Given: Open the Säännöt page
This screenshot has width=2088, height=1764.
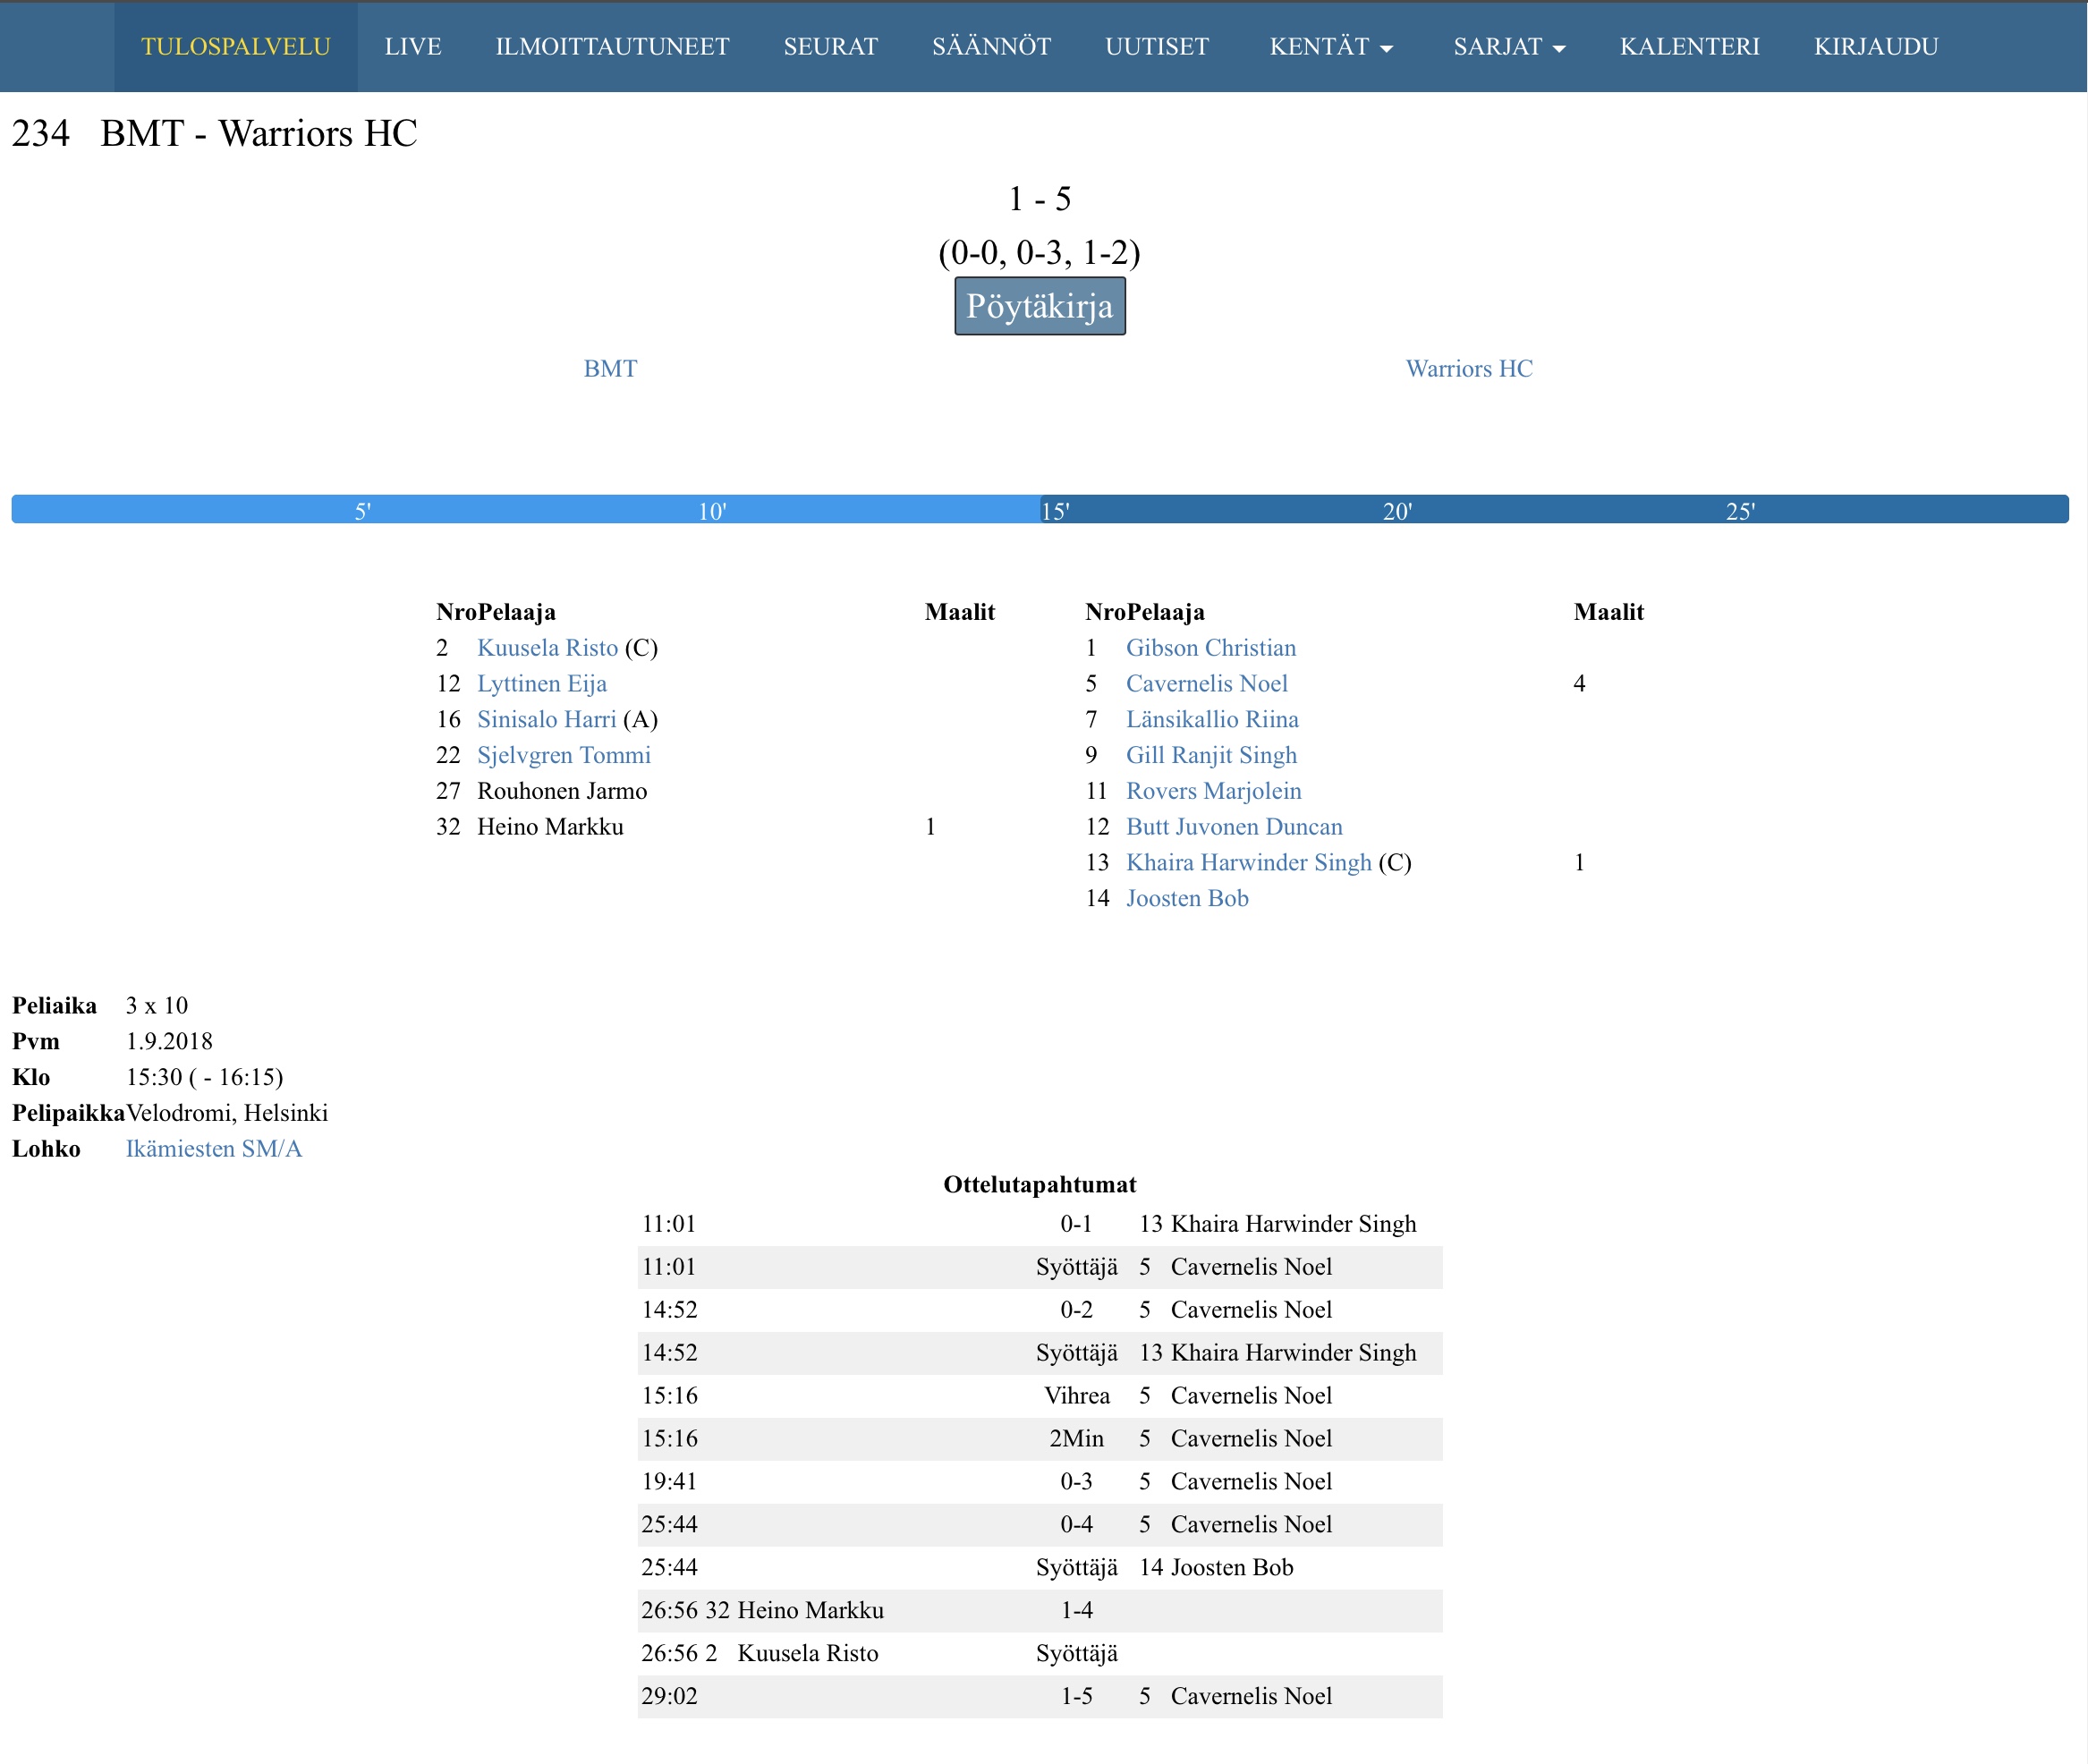Looking at the screenshot, I should (990, 47).
